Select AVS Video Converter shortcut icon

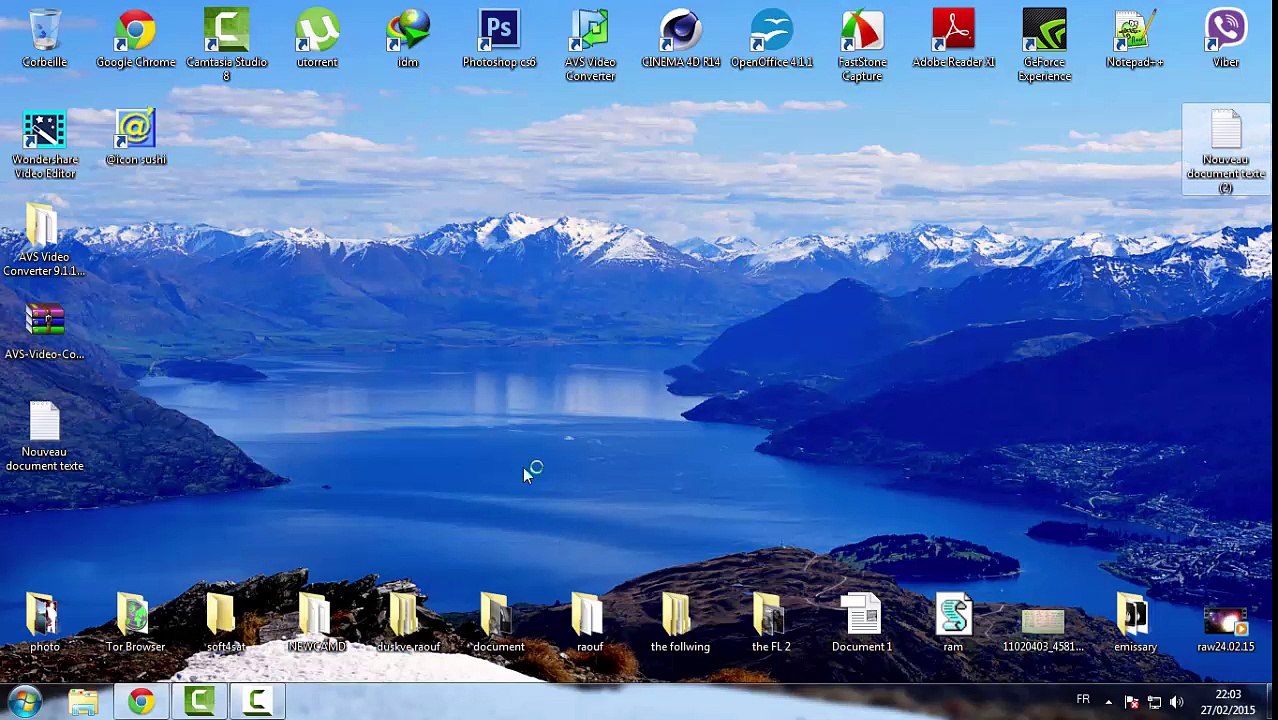pyautogui.click(x=590, y=45)
